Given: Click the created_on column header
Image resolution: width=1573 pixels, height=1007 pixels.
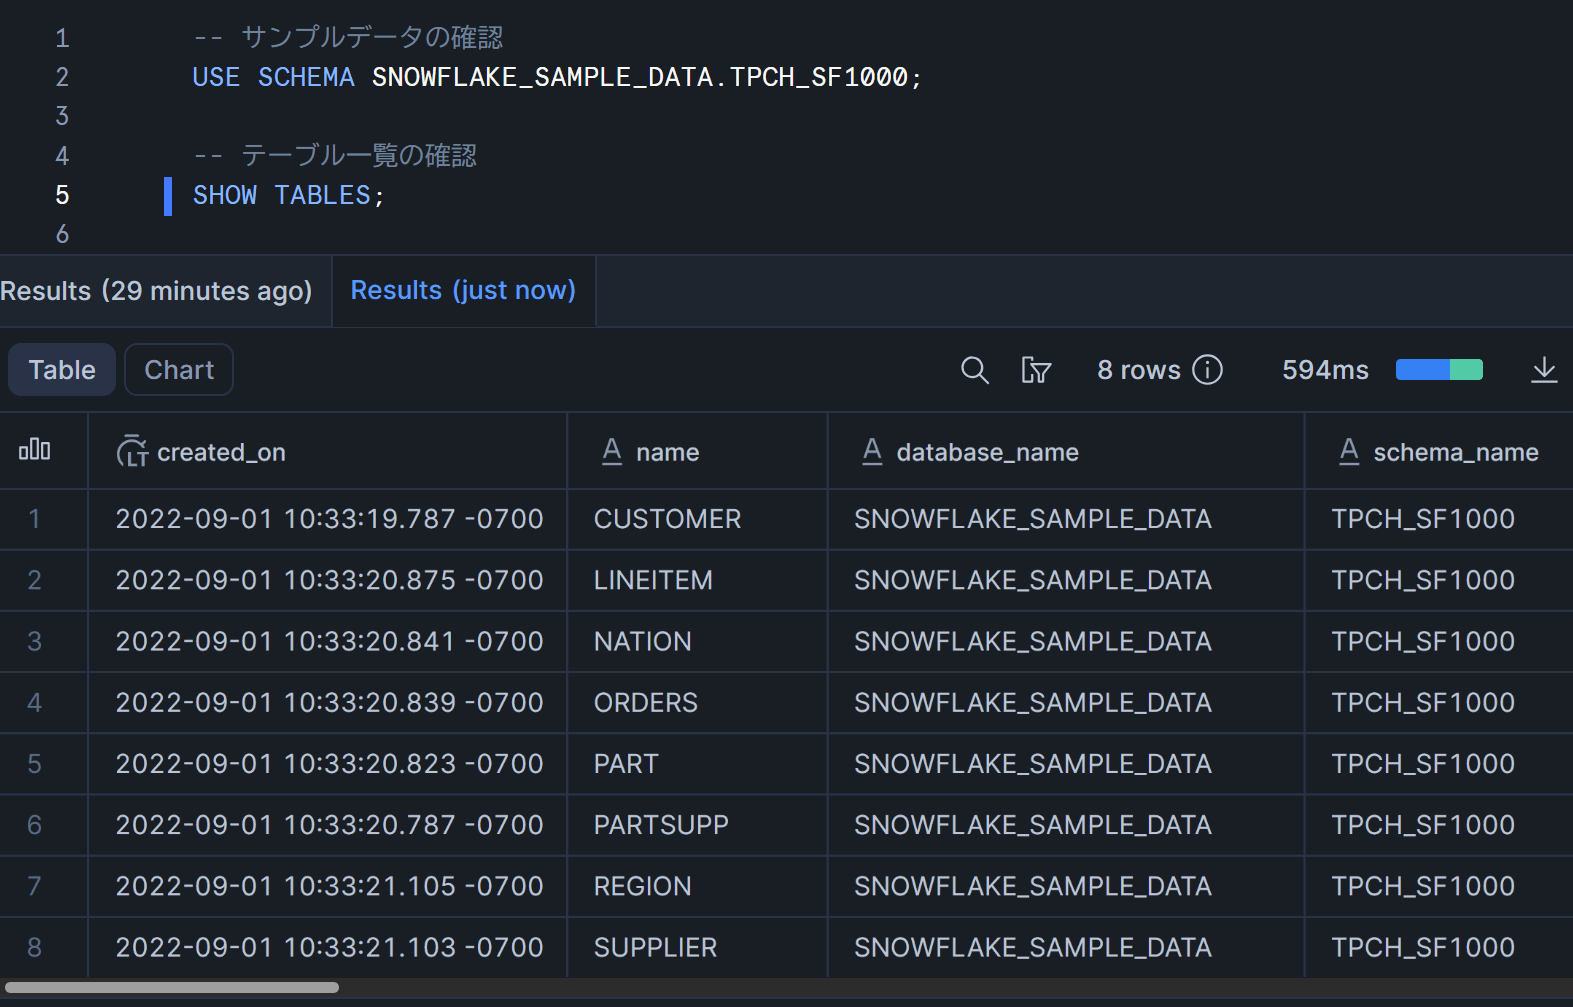Looking at the screenshot, I should pyautogui.click(x=221, y=452).
